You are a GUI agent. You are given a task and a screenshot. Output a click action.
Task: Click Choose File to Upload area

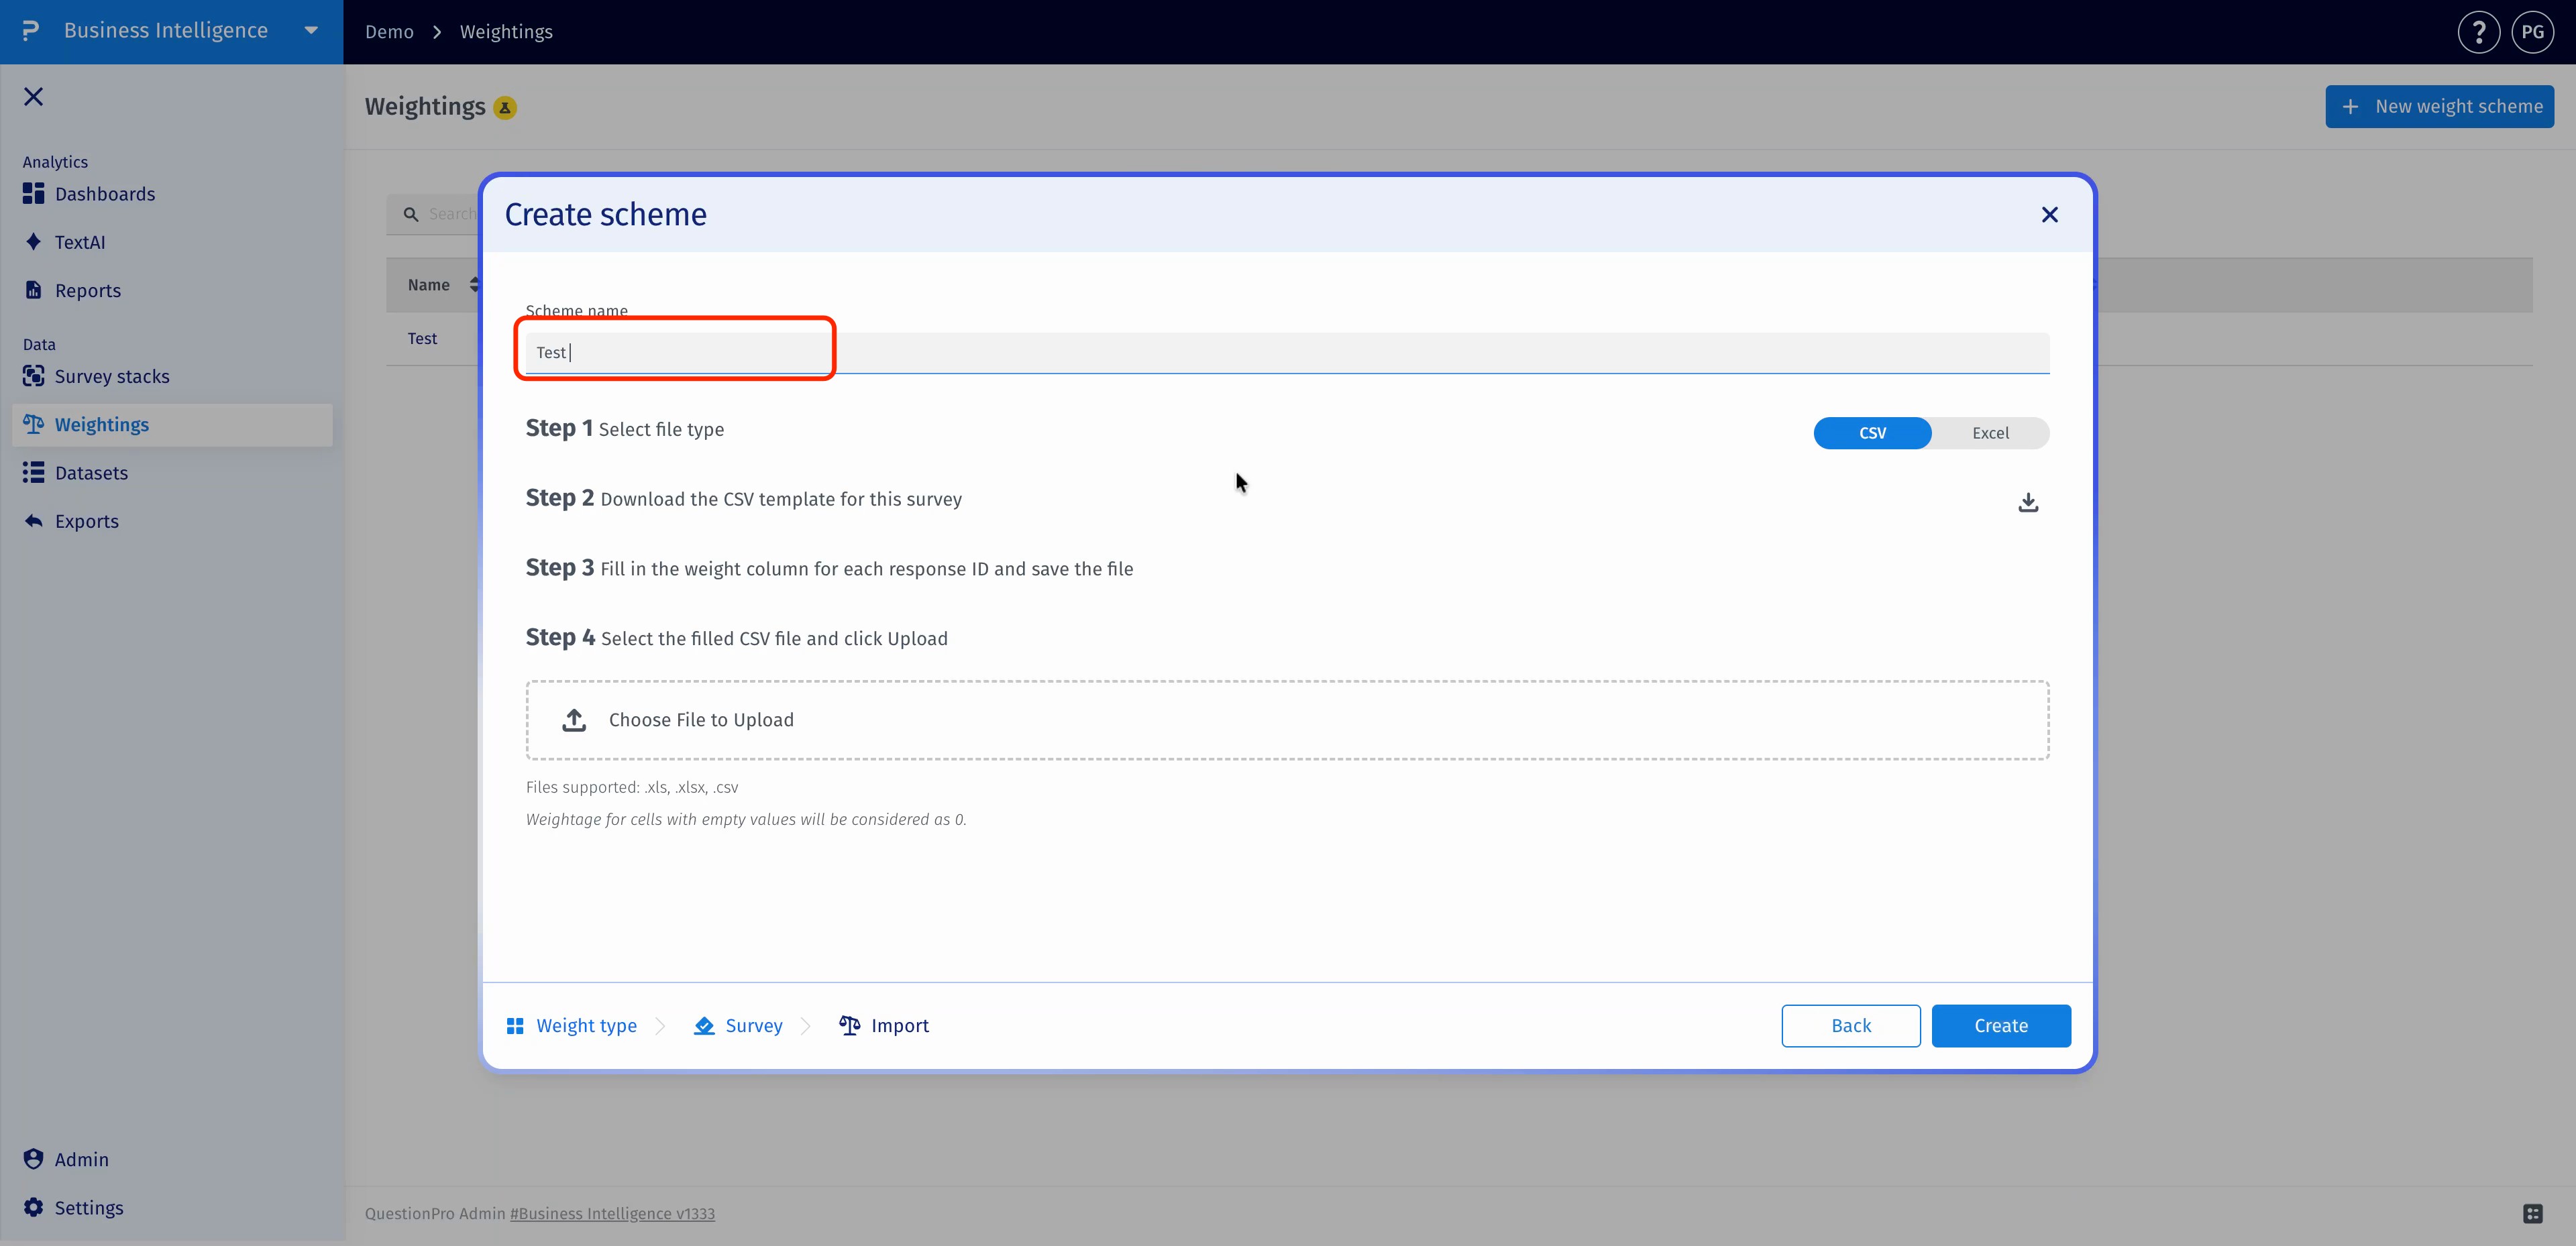1287,720
